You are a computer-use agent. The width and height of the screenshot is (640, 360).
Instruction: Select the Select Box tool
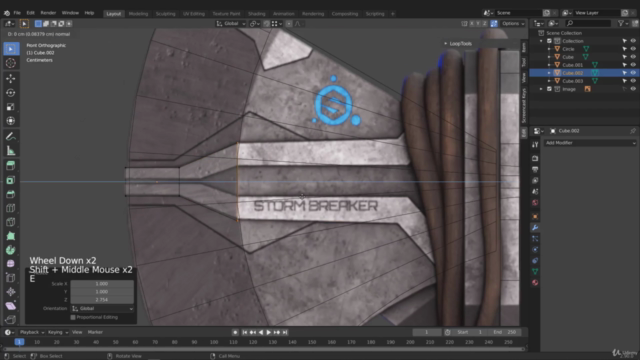coord(11,49)
